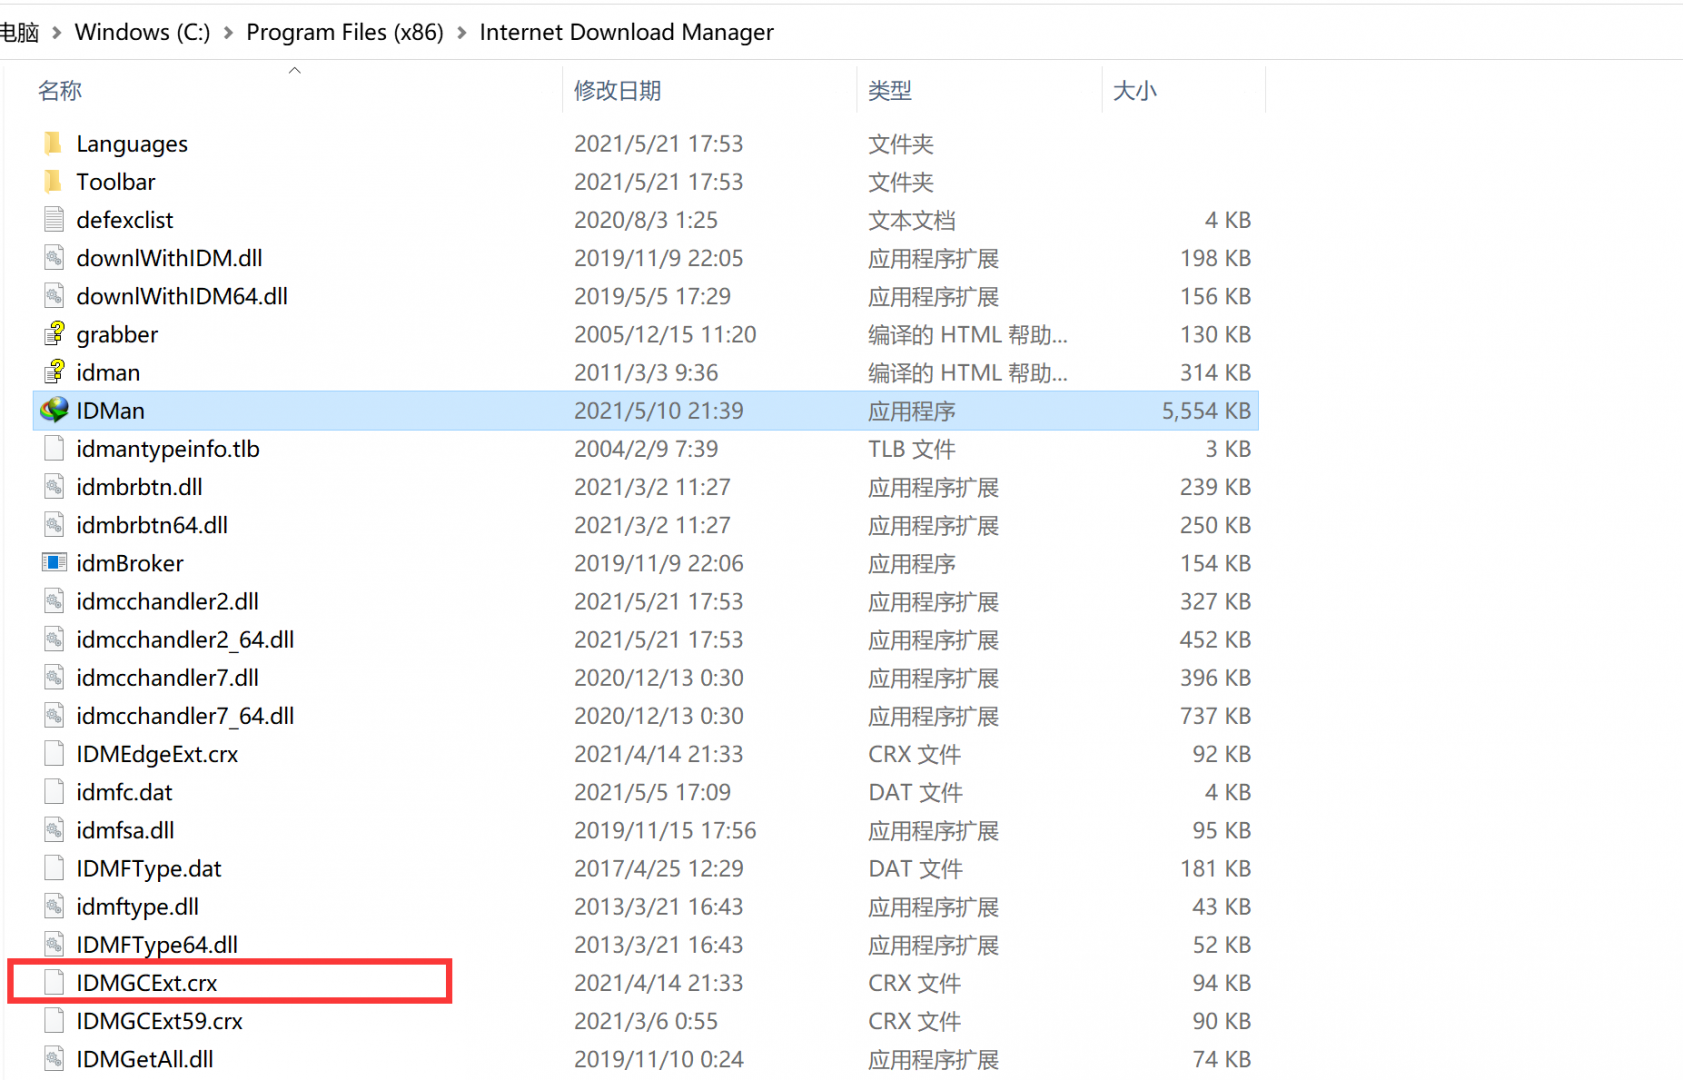Select the file name IDMGCExt.crx
1683x1080 pixels.
[147, 983]
